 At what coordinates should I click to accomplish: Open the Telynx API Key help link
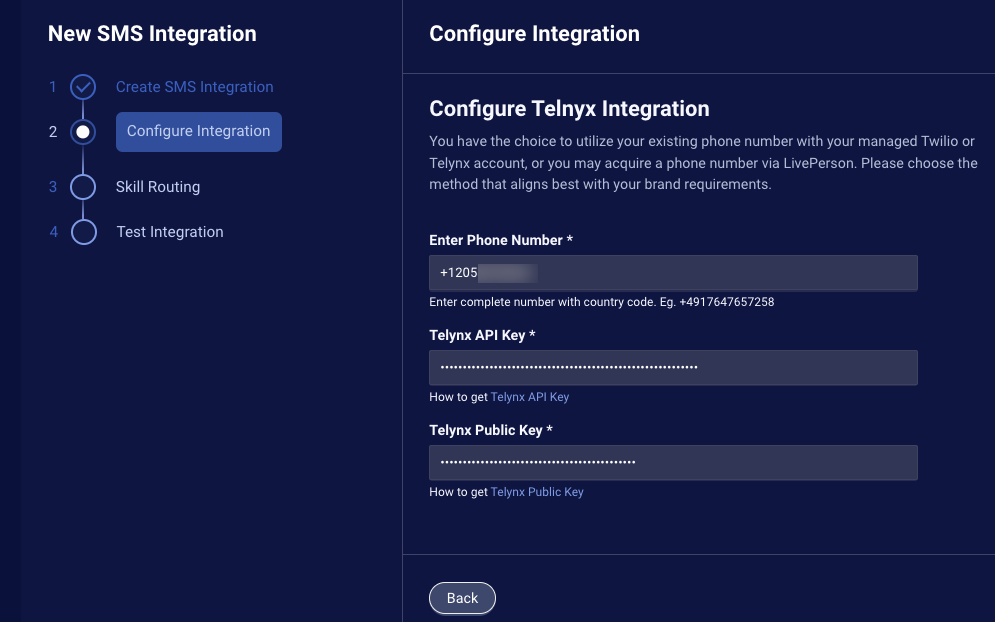click(x=530, y=397)
